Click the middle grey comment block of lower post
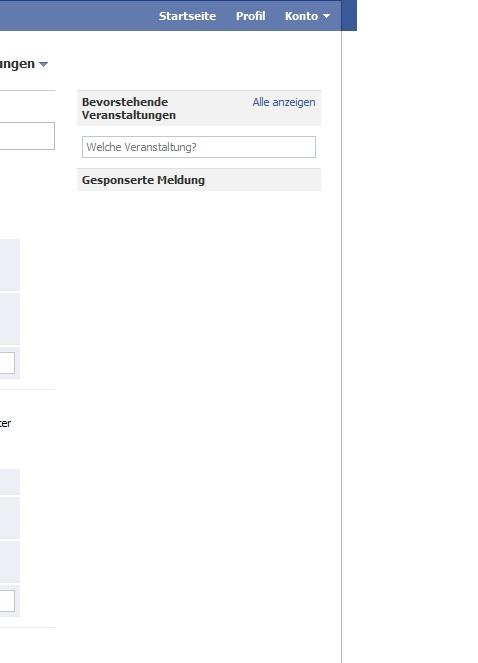 coord(10,518)
